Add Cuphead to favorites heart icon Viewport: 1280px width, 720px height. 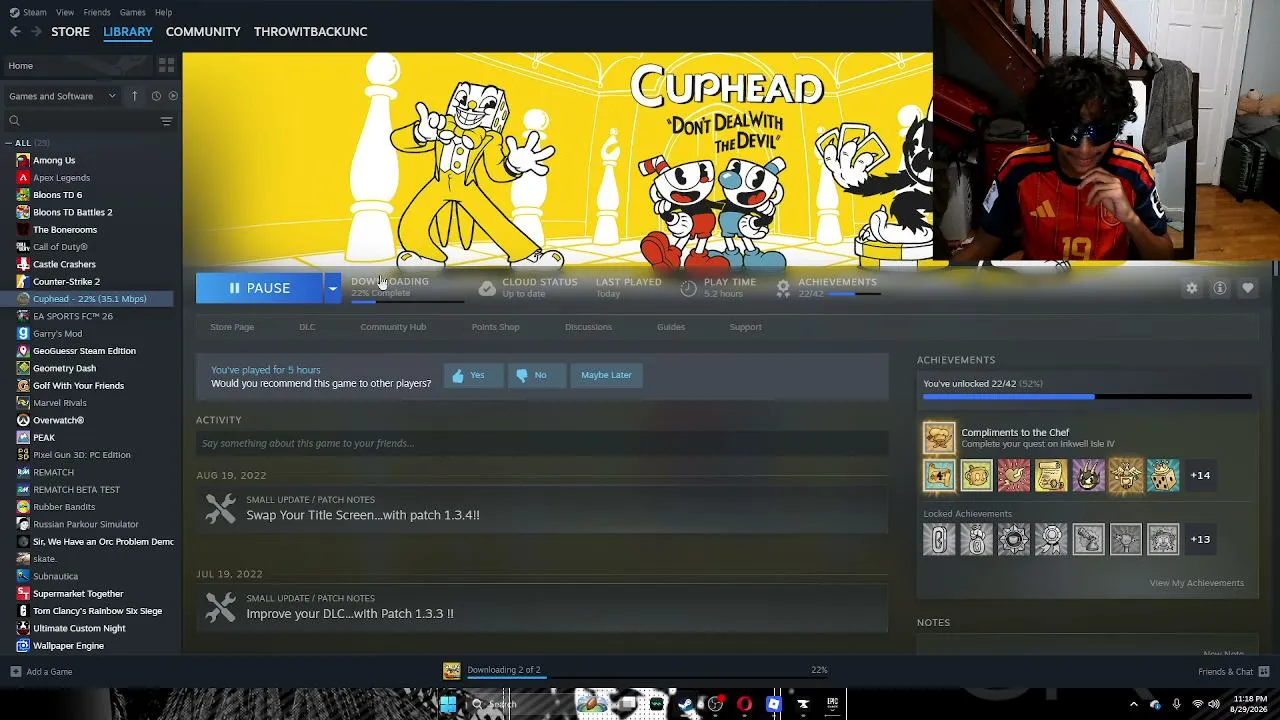coord(1248,288)
